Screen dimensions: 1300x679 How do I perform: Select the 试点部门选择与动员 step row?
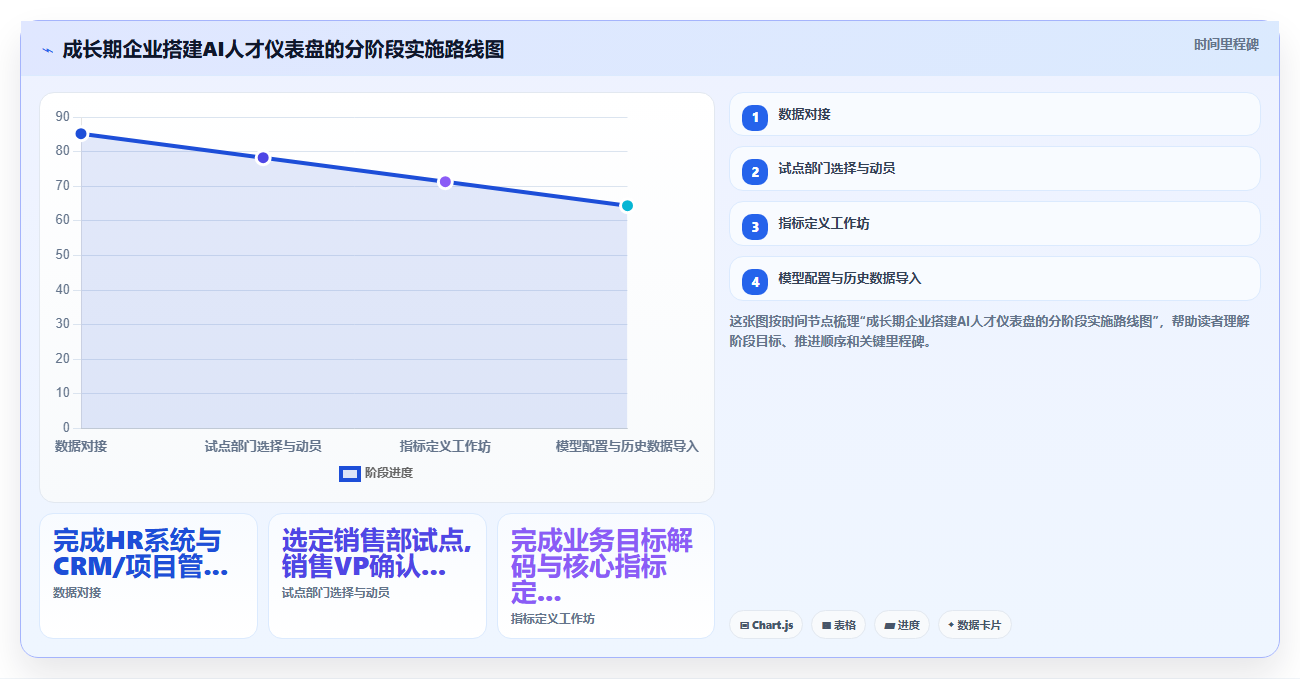[x=995, y=169]
